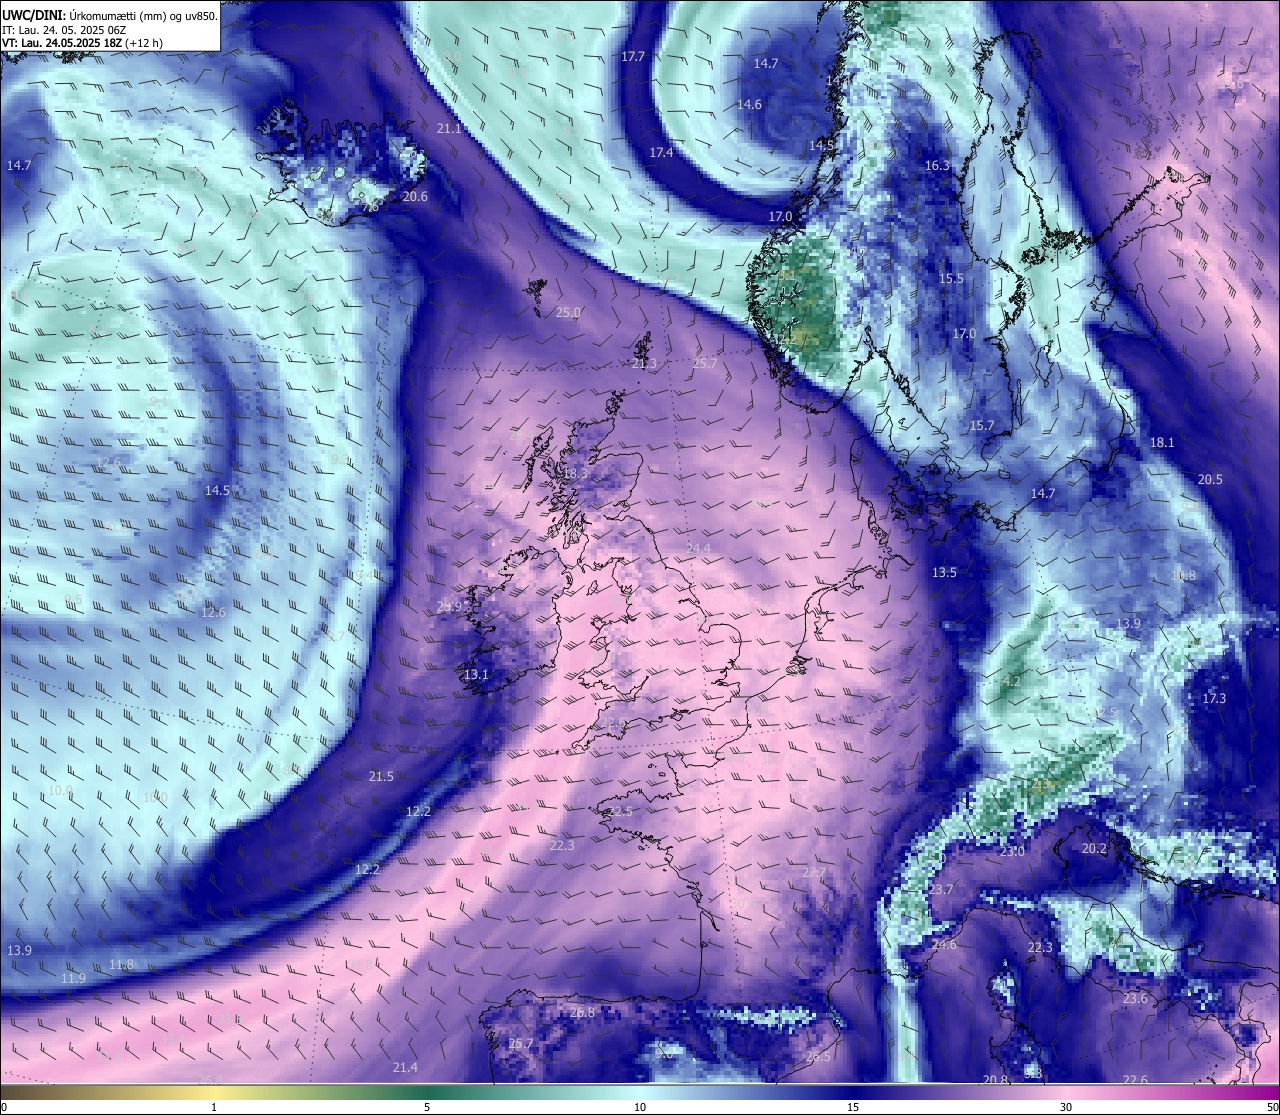Click the 22.6 value label
The height and width of the screenshot is (1115, 1280).
[x=1135, y=1080]
